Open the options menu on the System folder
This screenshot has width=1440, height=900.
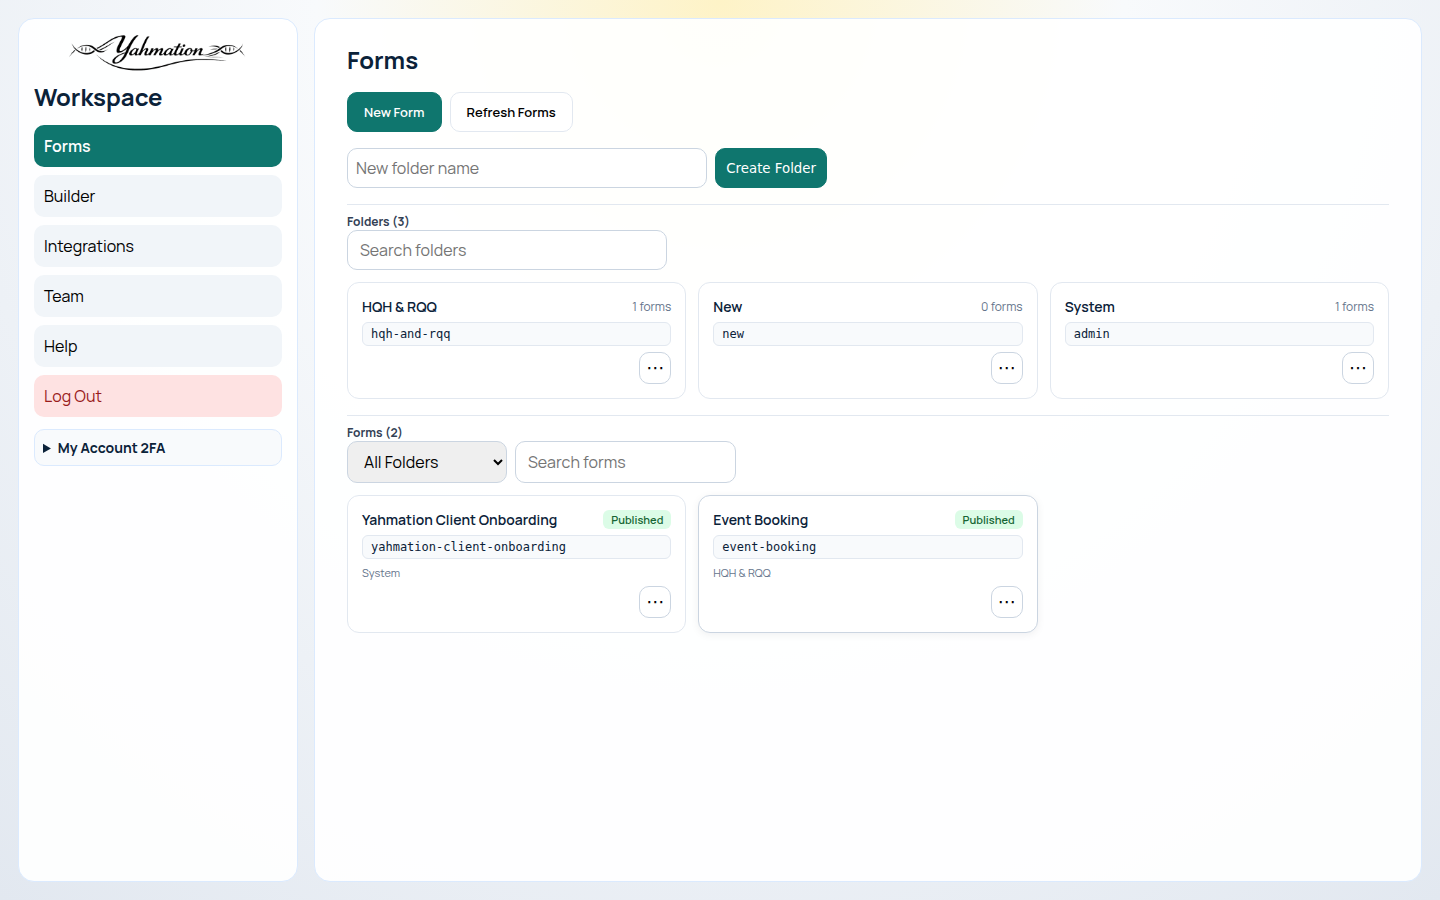pyautogui.click(x=1358, y=368)
